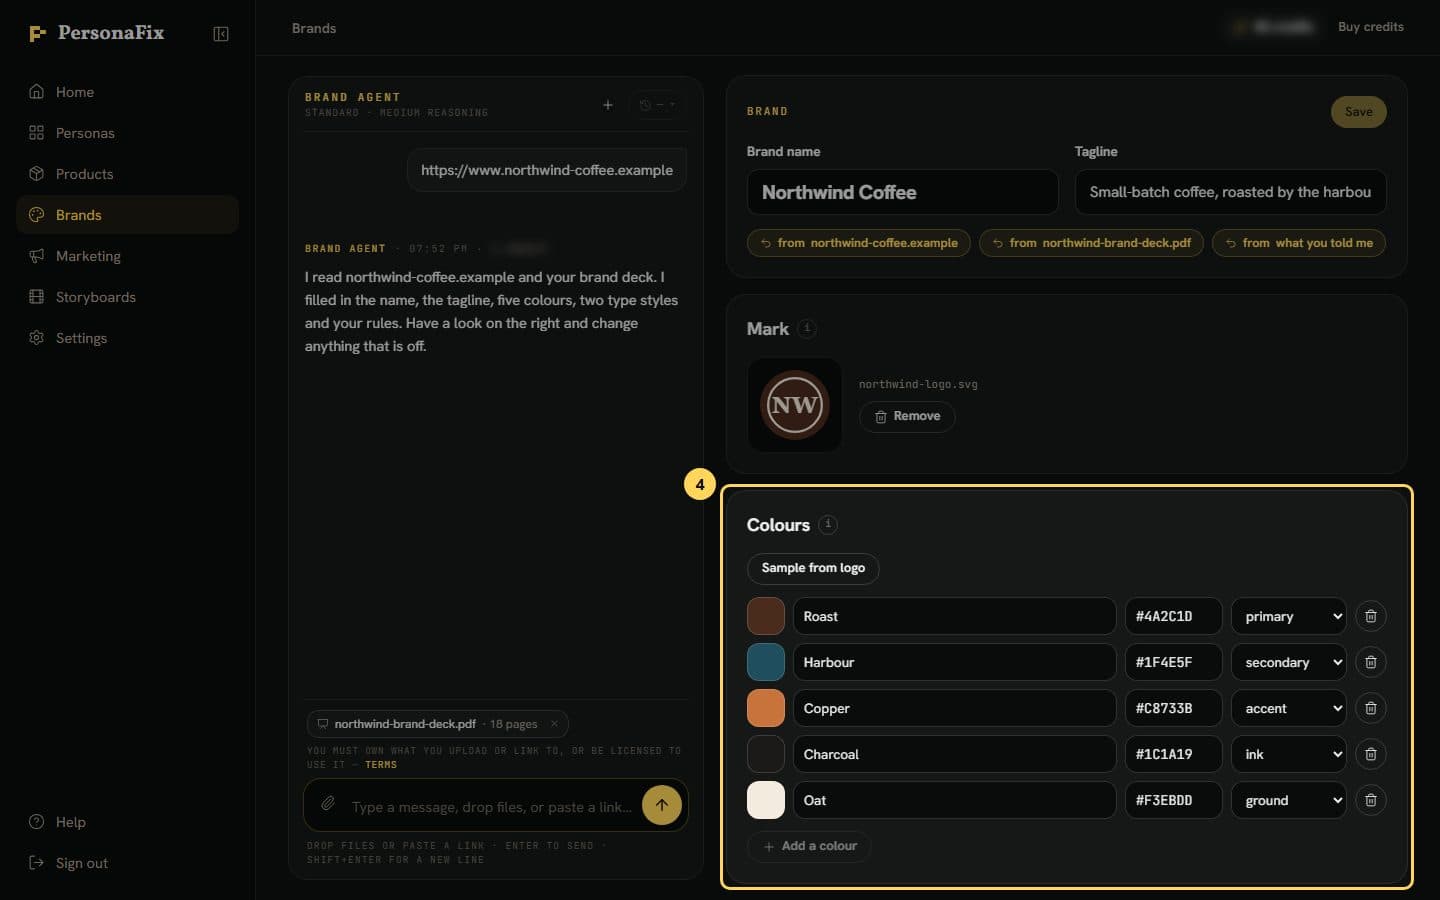Go to Home in sidebar

click(x=127, y=92)
